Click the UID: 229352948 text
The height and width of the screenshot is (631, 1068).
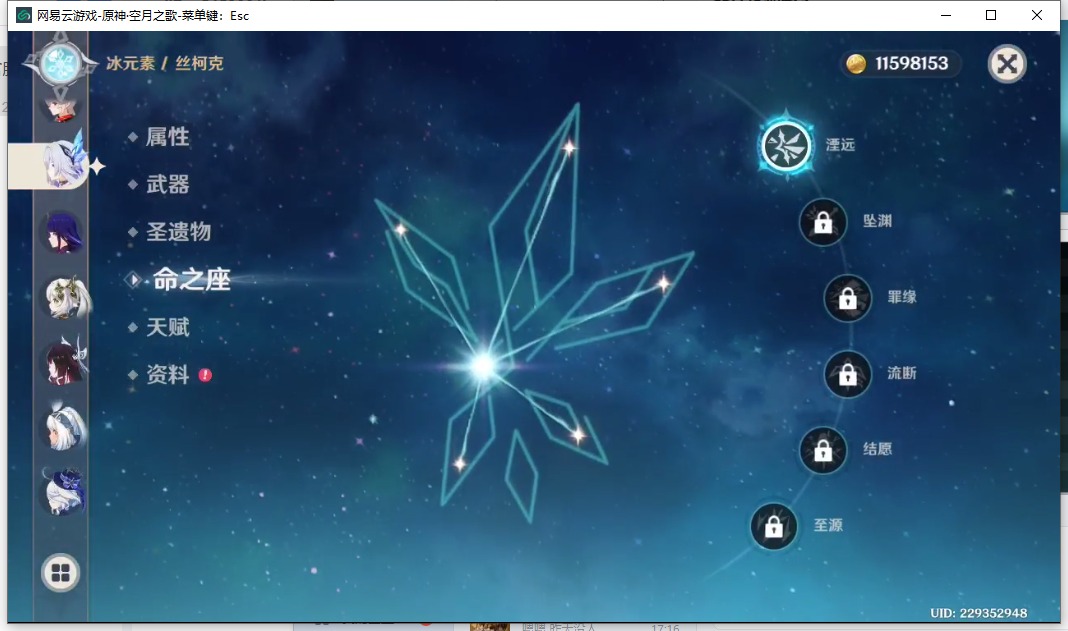978,613
